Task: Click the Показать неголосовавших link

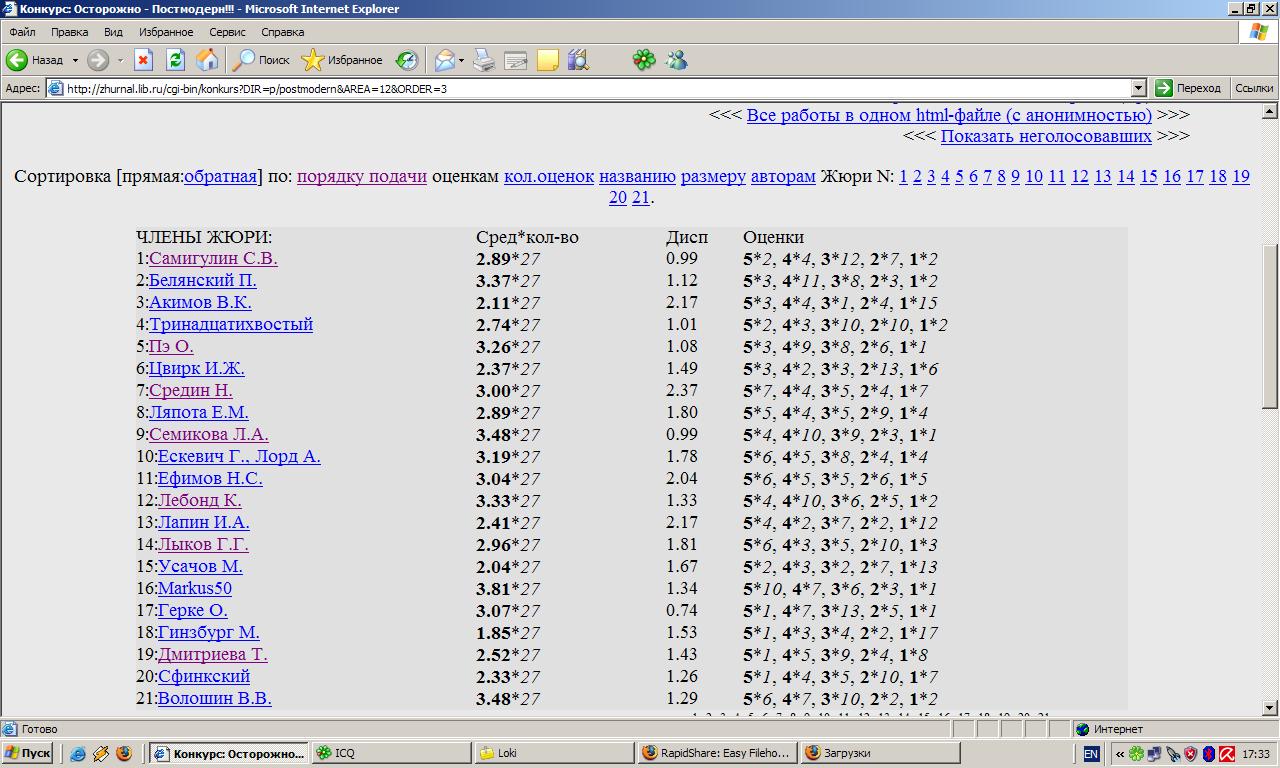Action: (x=1045, y=135)
